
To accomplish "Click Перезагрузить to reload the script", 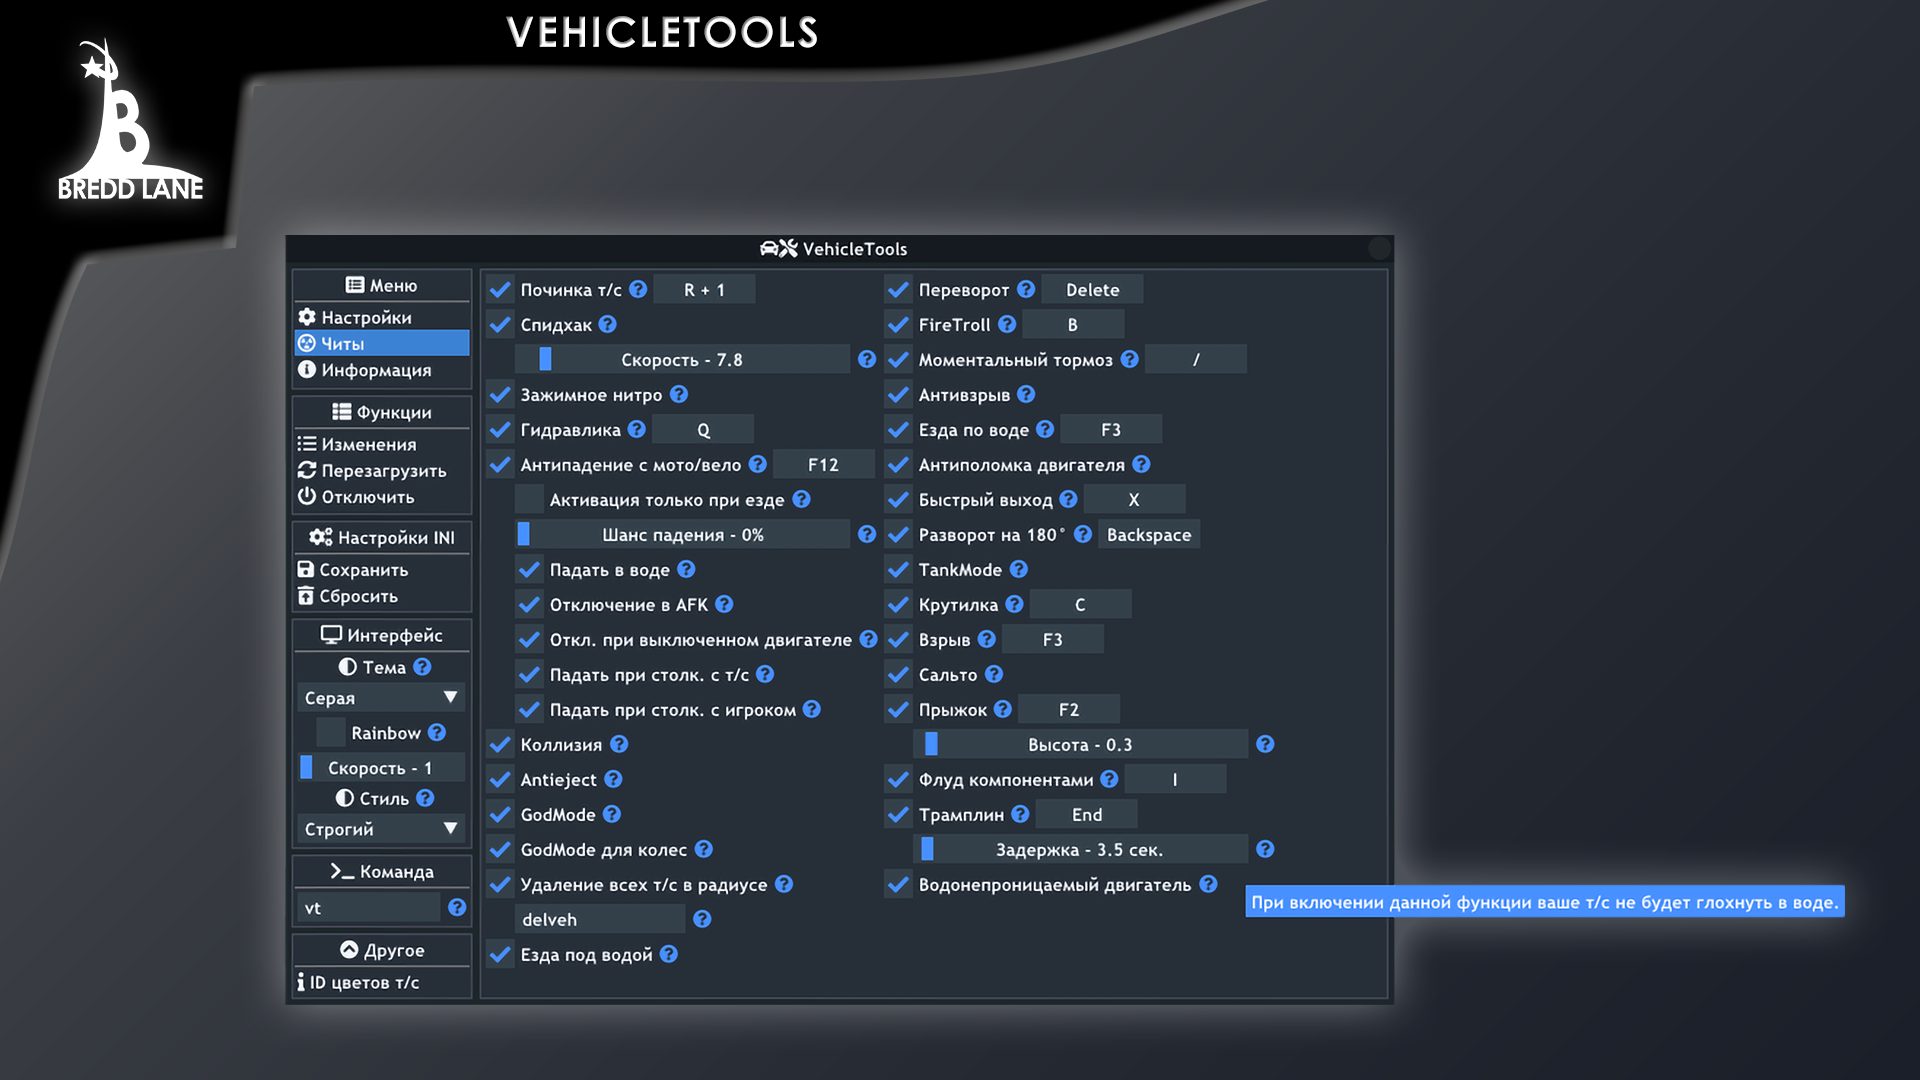I will (381, 470).
